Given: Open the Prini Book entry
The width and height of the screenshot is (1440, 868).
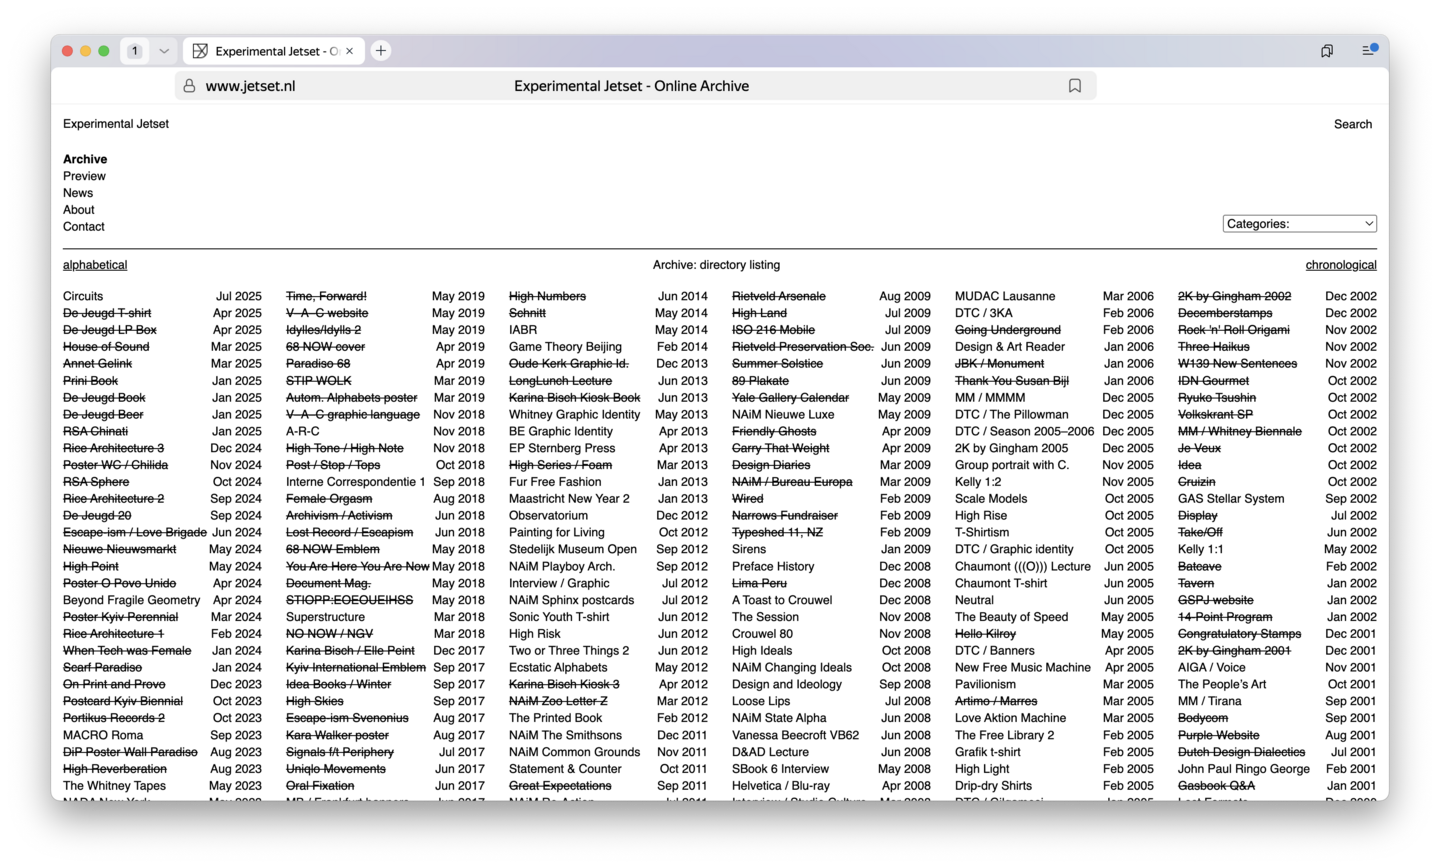Looking at the screenshot, I should tap(91, 381).
